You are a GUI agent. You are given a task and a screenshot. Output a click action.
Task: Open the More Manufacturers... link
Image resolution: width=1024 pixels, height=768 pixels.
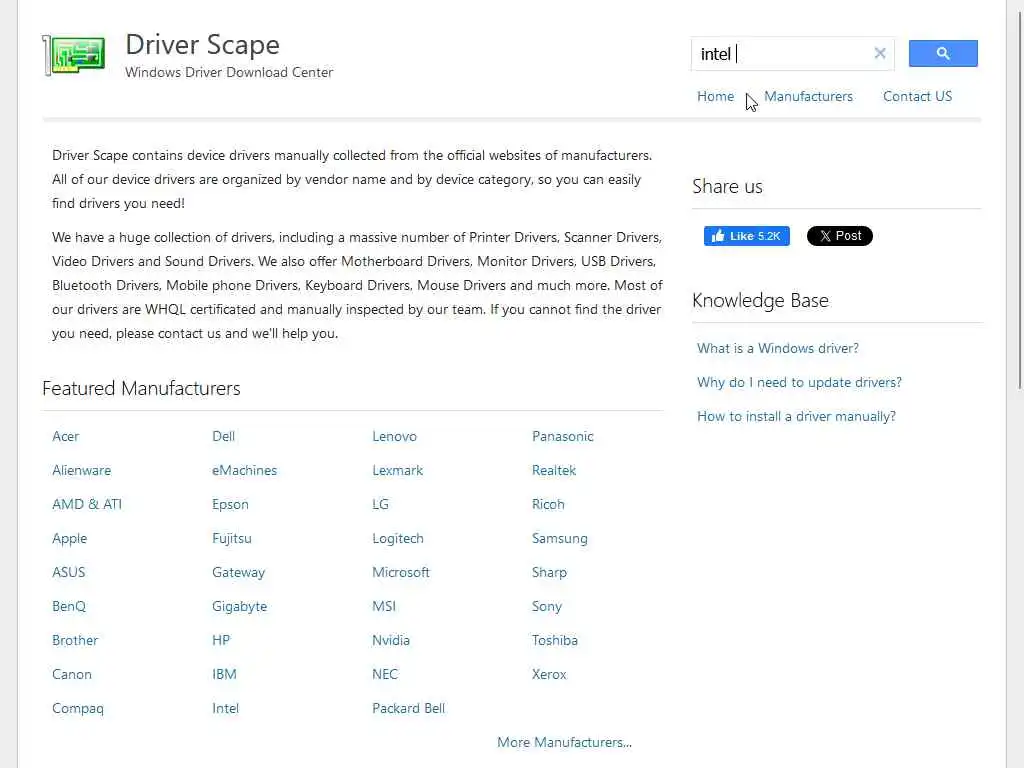[x=564, y=742]
